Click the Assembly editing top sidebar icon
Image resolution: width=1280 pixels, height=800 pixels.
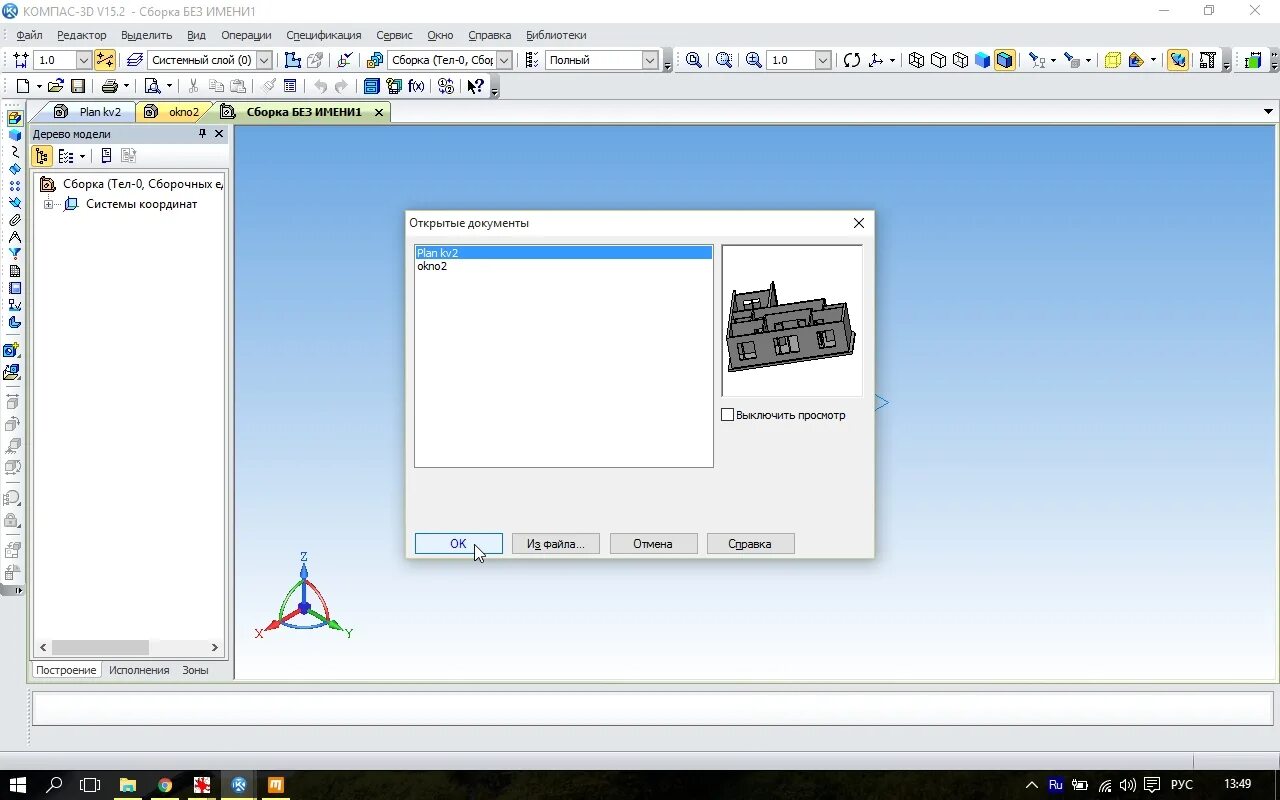coord(14,118)
